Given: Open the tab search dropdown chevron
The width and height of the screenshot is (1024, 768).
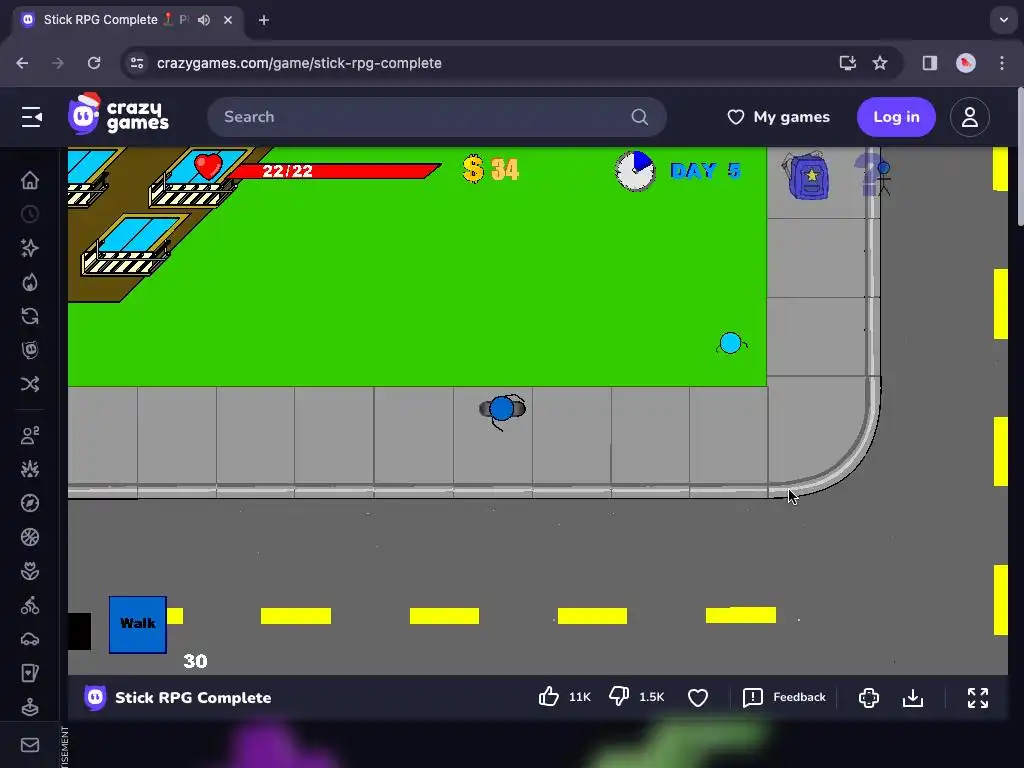Looking at the screenshot, I should 1004,20.
